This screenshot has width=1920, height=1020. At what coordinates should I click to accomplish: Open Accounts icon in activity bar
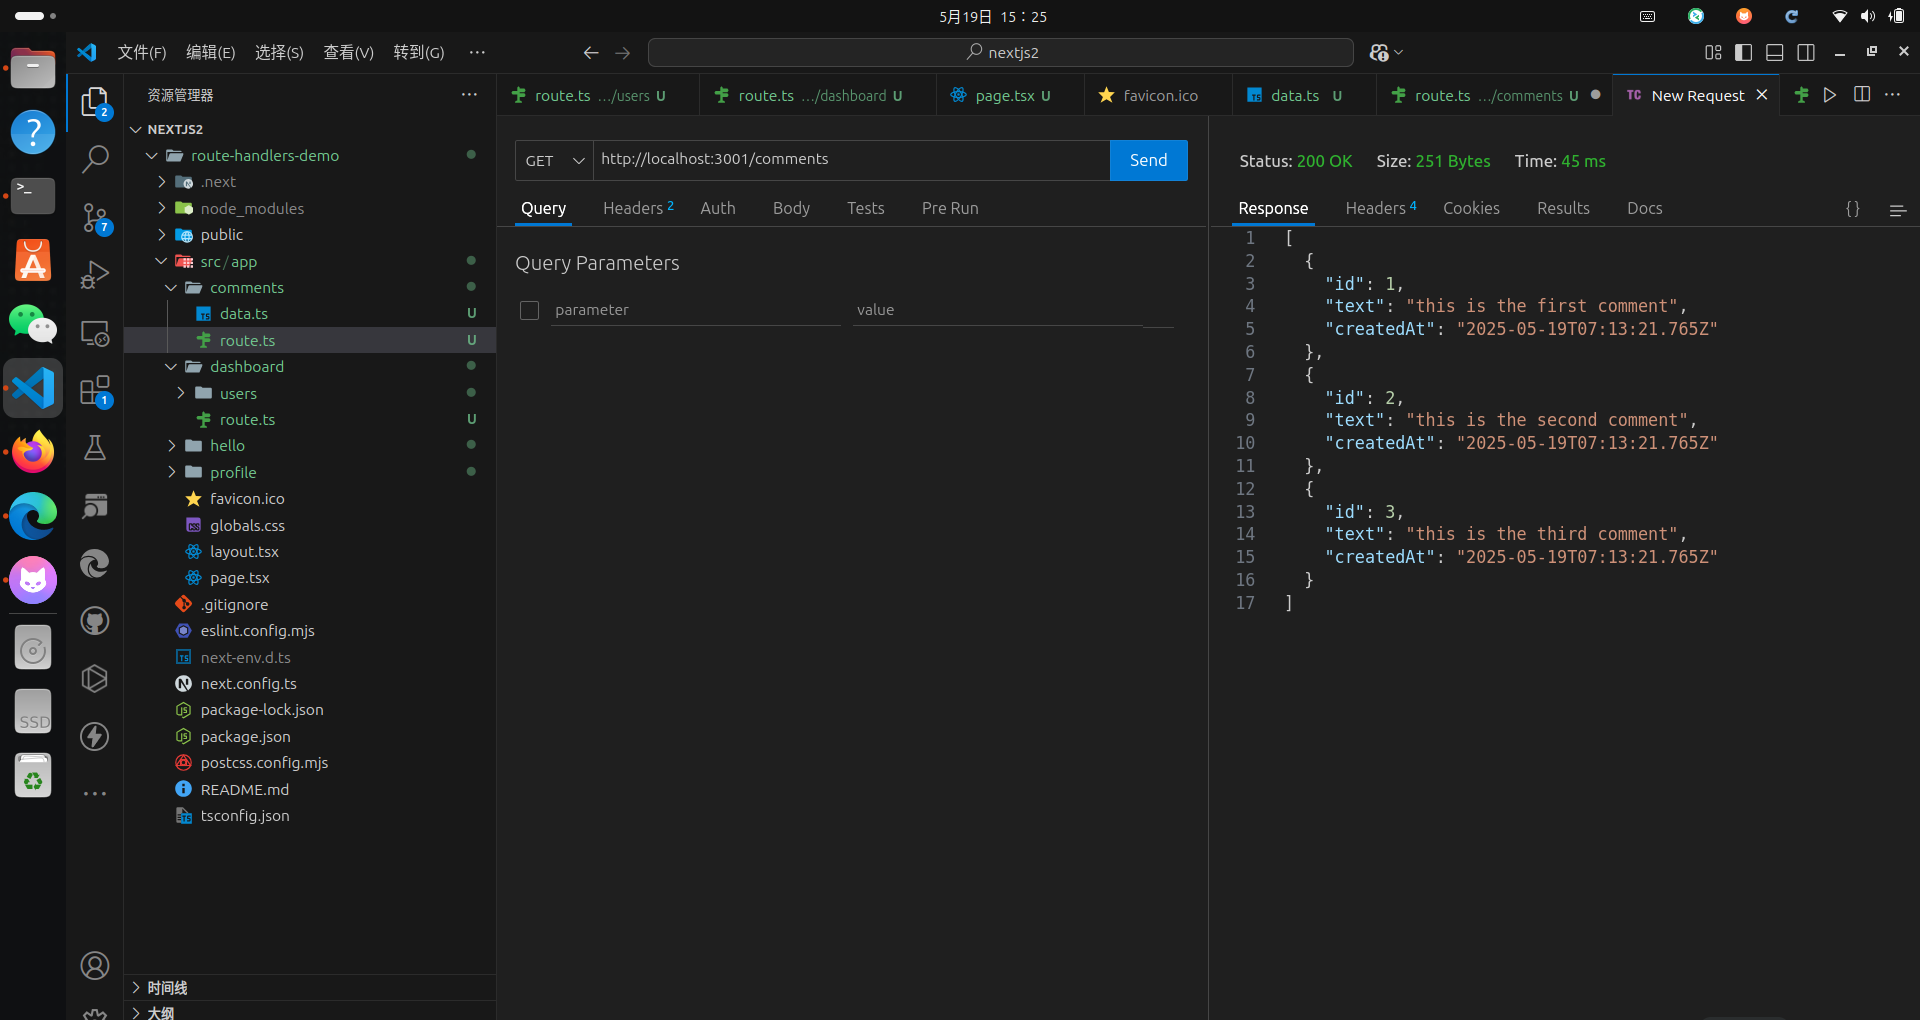pos(95,966)
